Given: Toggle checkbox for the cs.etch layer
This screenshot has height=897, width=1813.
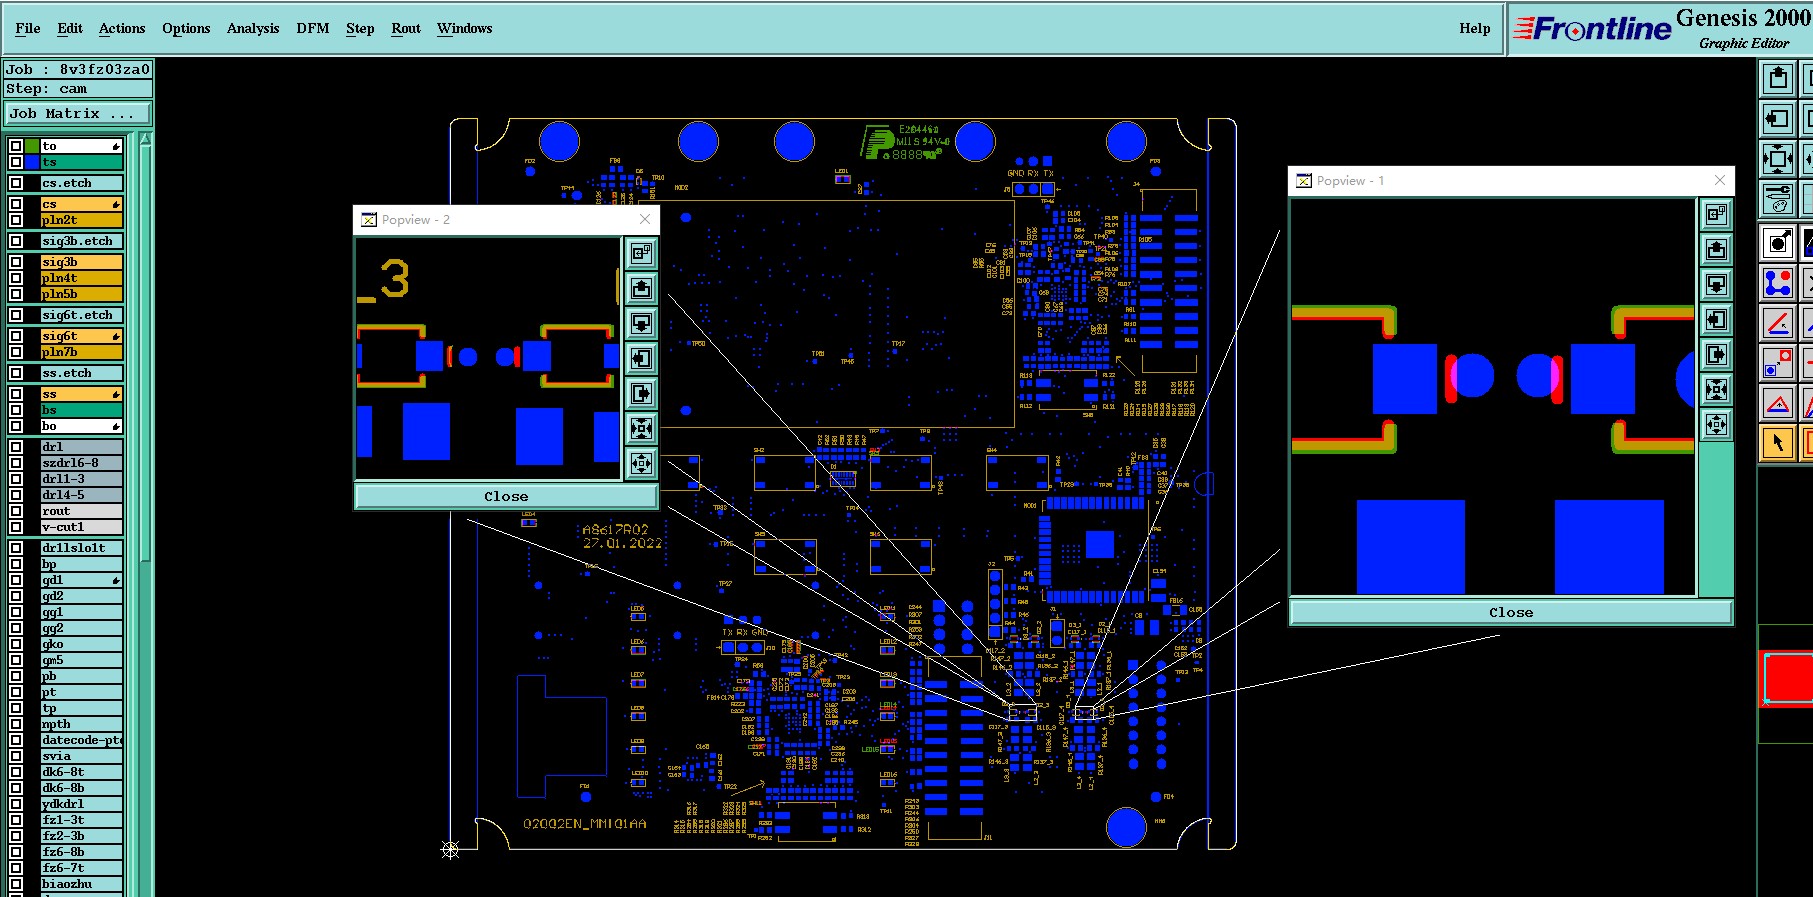Looking at the screenshot, I should (x=16, y=183).
